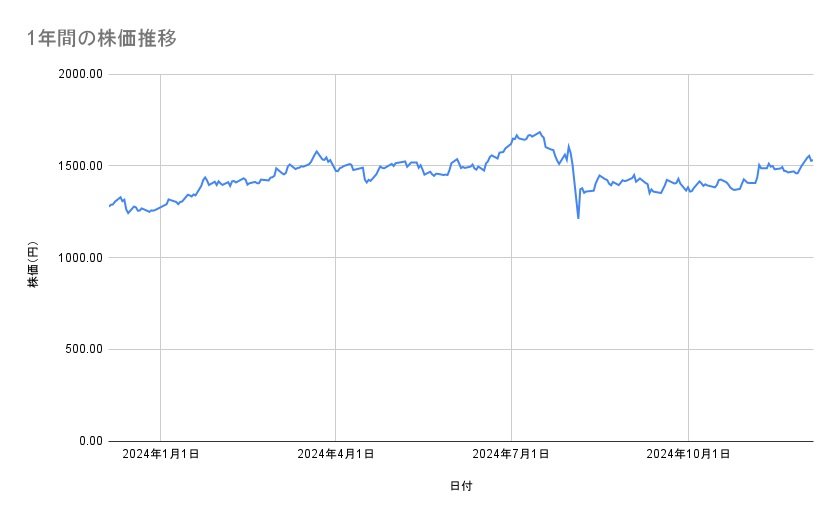Select the rightmost end point of the line
Viewport: 839px width, 519px height.
[812, 160]
